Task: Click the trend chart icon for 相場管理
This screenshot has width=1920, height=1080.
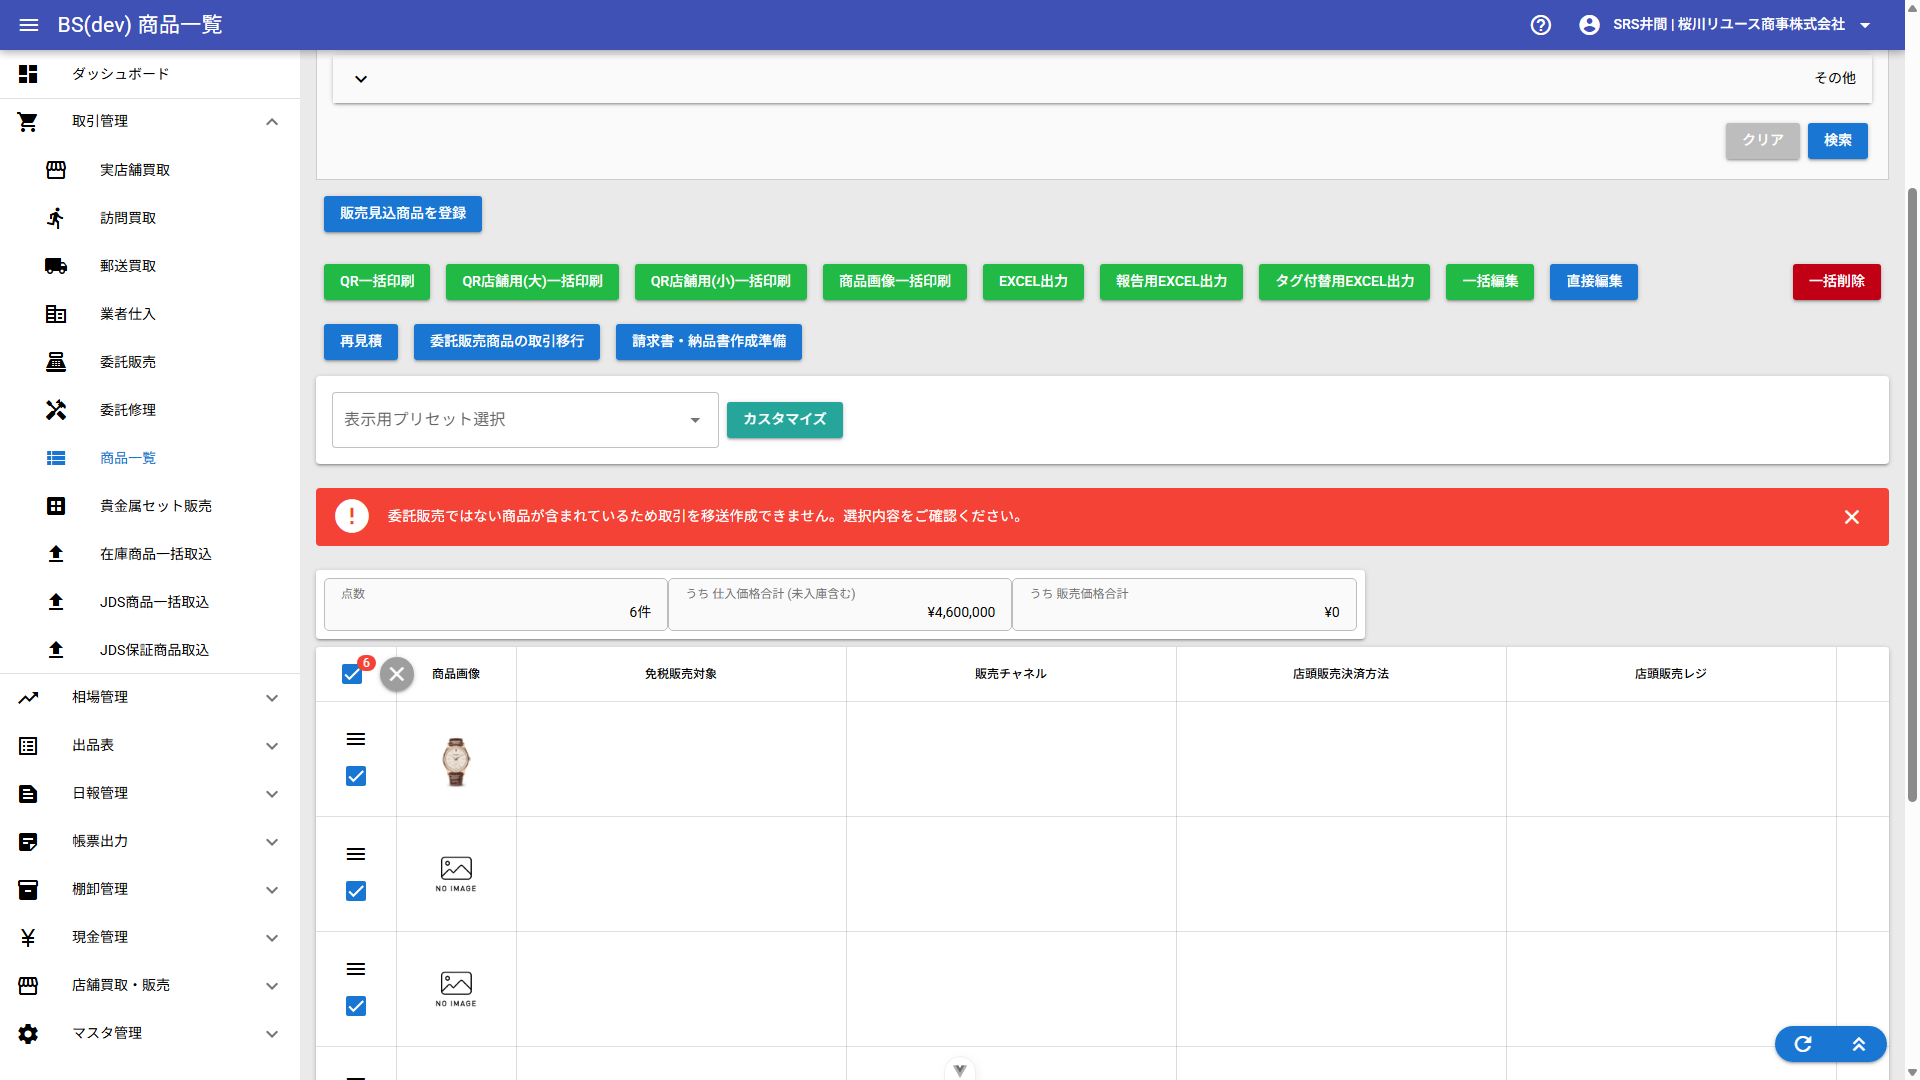Action: [x=28, y=698]
